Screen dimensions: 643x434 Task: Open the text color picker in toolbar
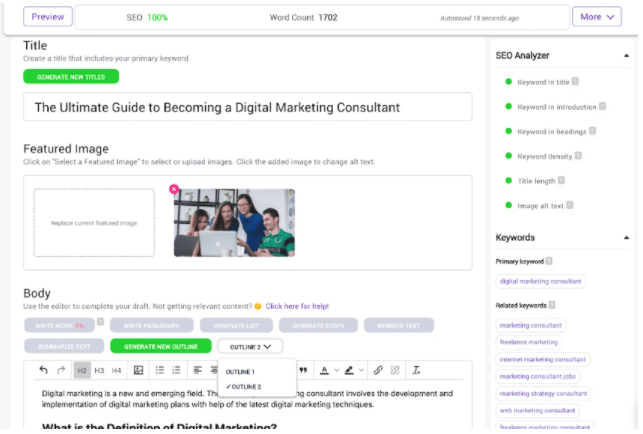(326, 370)
